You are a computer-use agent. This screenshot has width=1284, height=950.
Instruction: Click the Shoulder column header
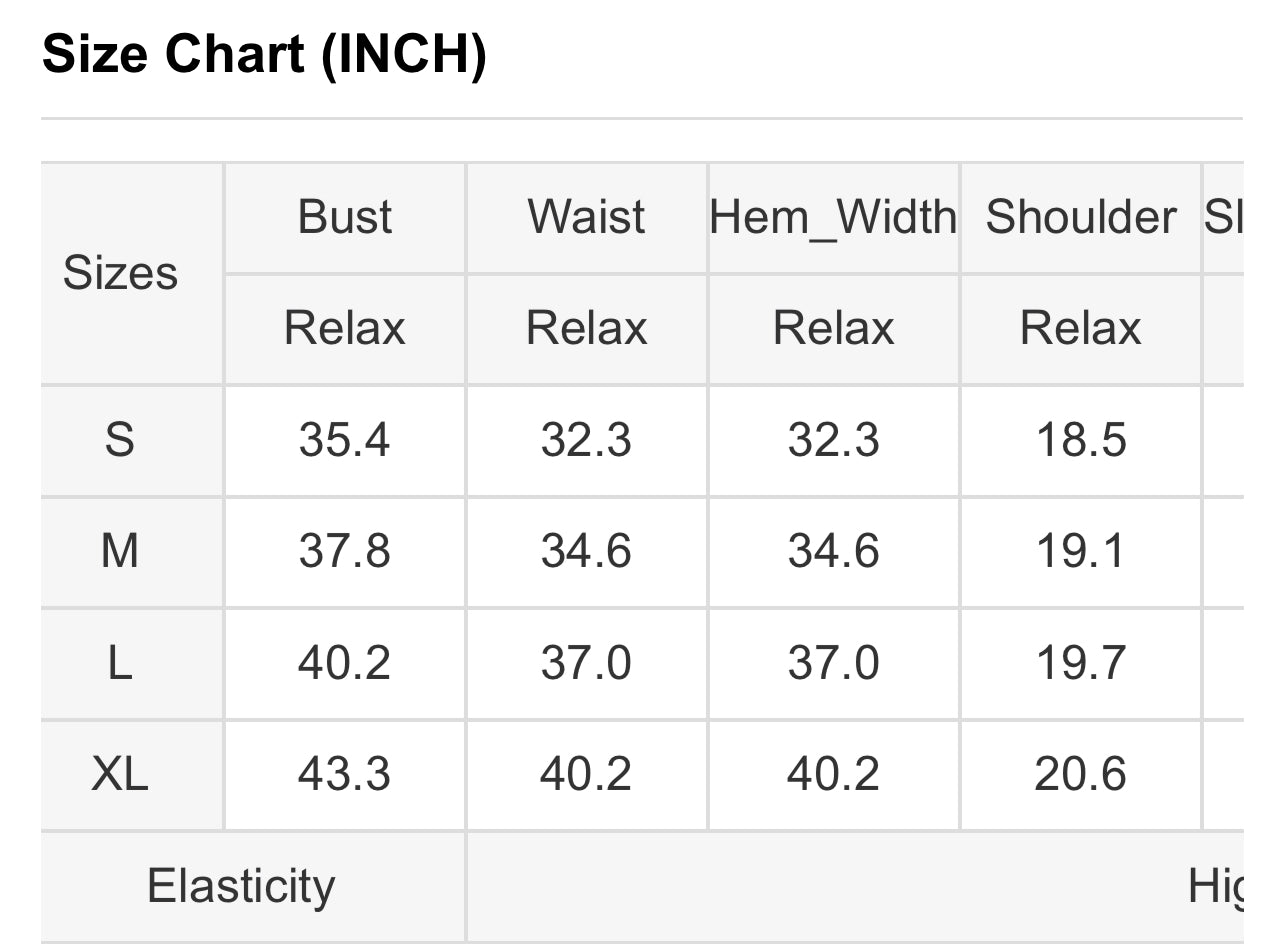[1081, 217]
